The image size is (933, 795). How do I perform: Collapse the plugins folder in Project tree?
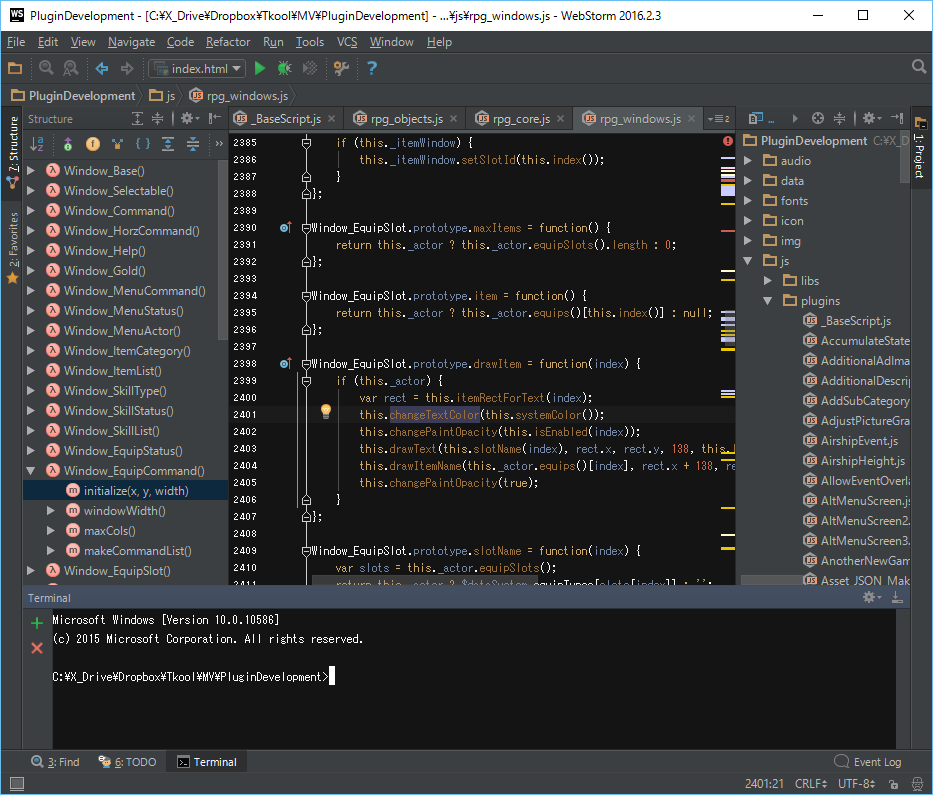(x=768, y=301)
